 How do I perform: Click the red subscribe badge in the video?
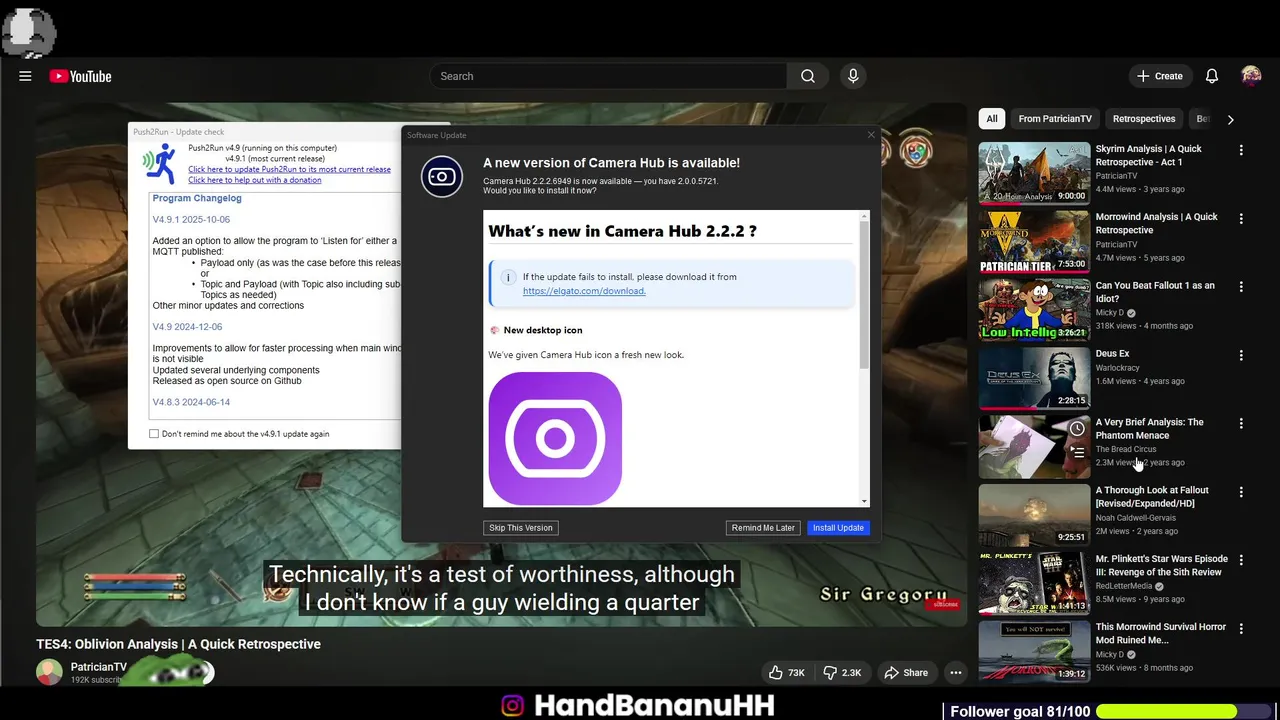pyautogui.click(x=940, y=604)
